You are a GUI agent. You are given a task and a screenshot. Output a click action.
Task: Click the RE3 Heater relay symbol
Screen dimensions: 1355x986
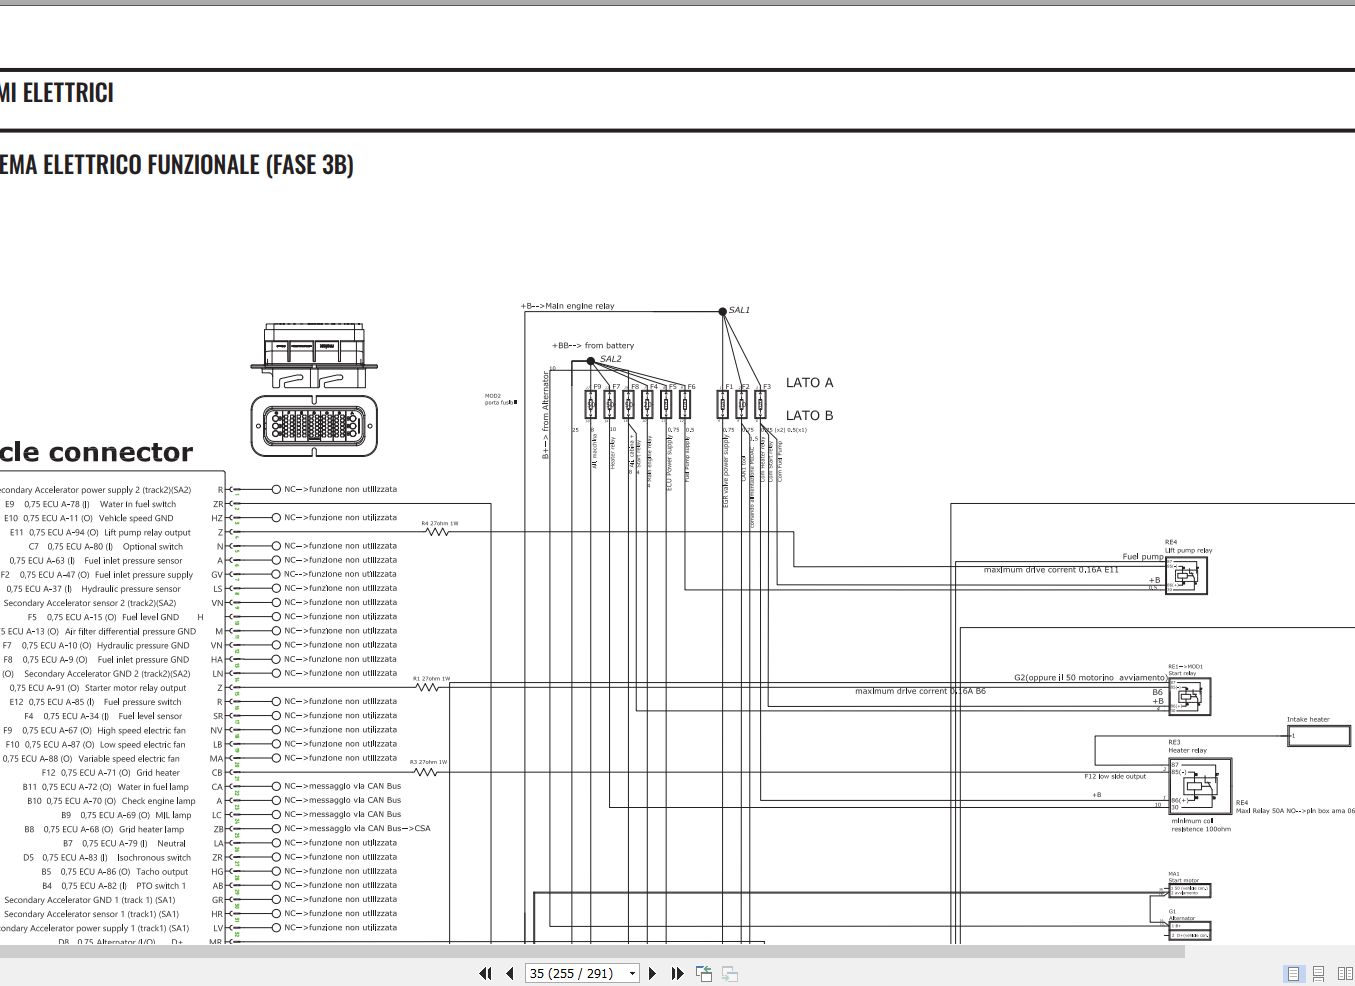(x=1200, y=785)
